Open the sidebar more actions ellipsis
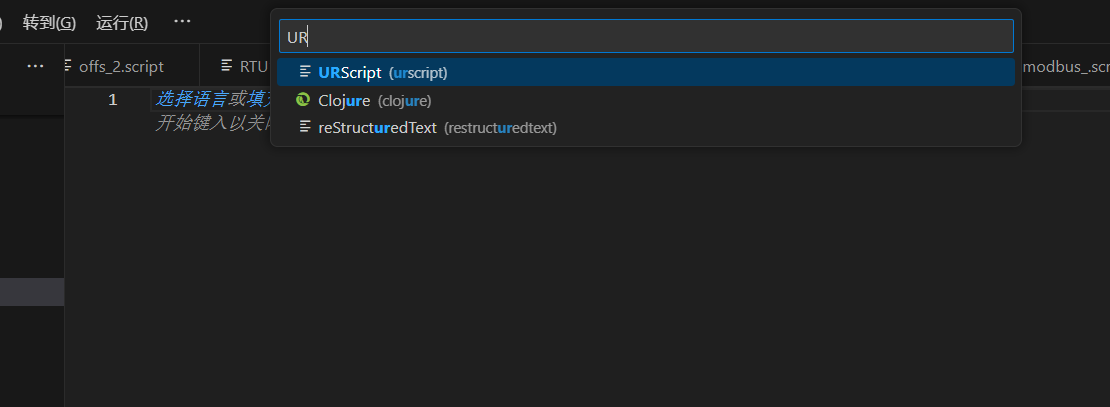This screenshot has width=1110, height=407. tap(35, 66)
